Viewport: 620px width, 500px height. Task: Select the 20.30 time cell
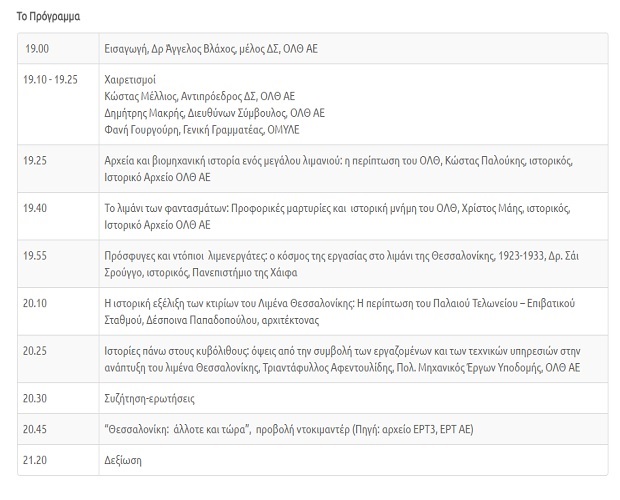tap(36, 398)
